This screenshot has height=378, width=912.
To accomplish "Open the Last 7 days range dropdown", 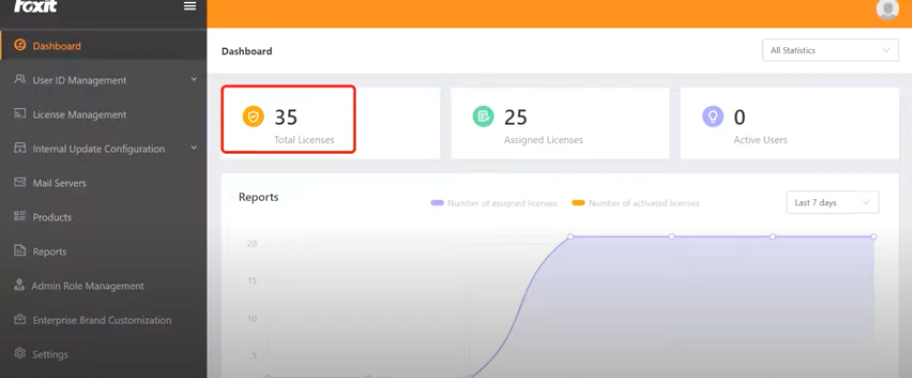I will [x=832, y=202].
